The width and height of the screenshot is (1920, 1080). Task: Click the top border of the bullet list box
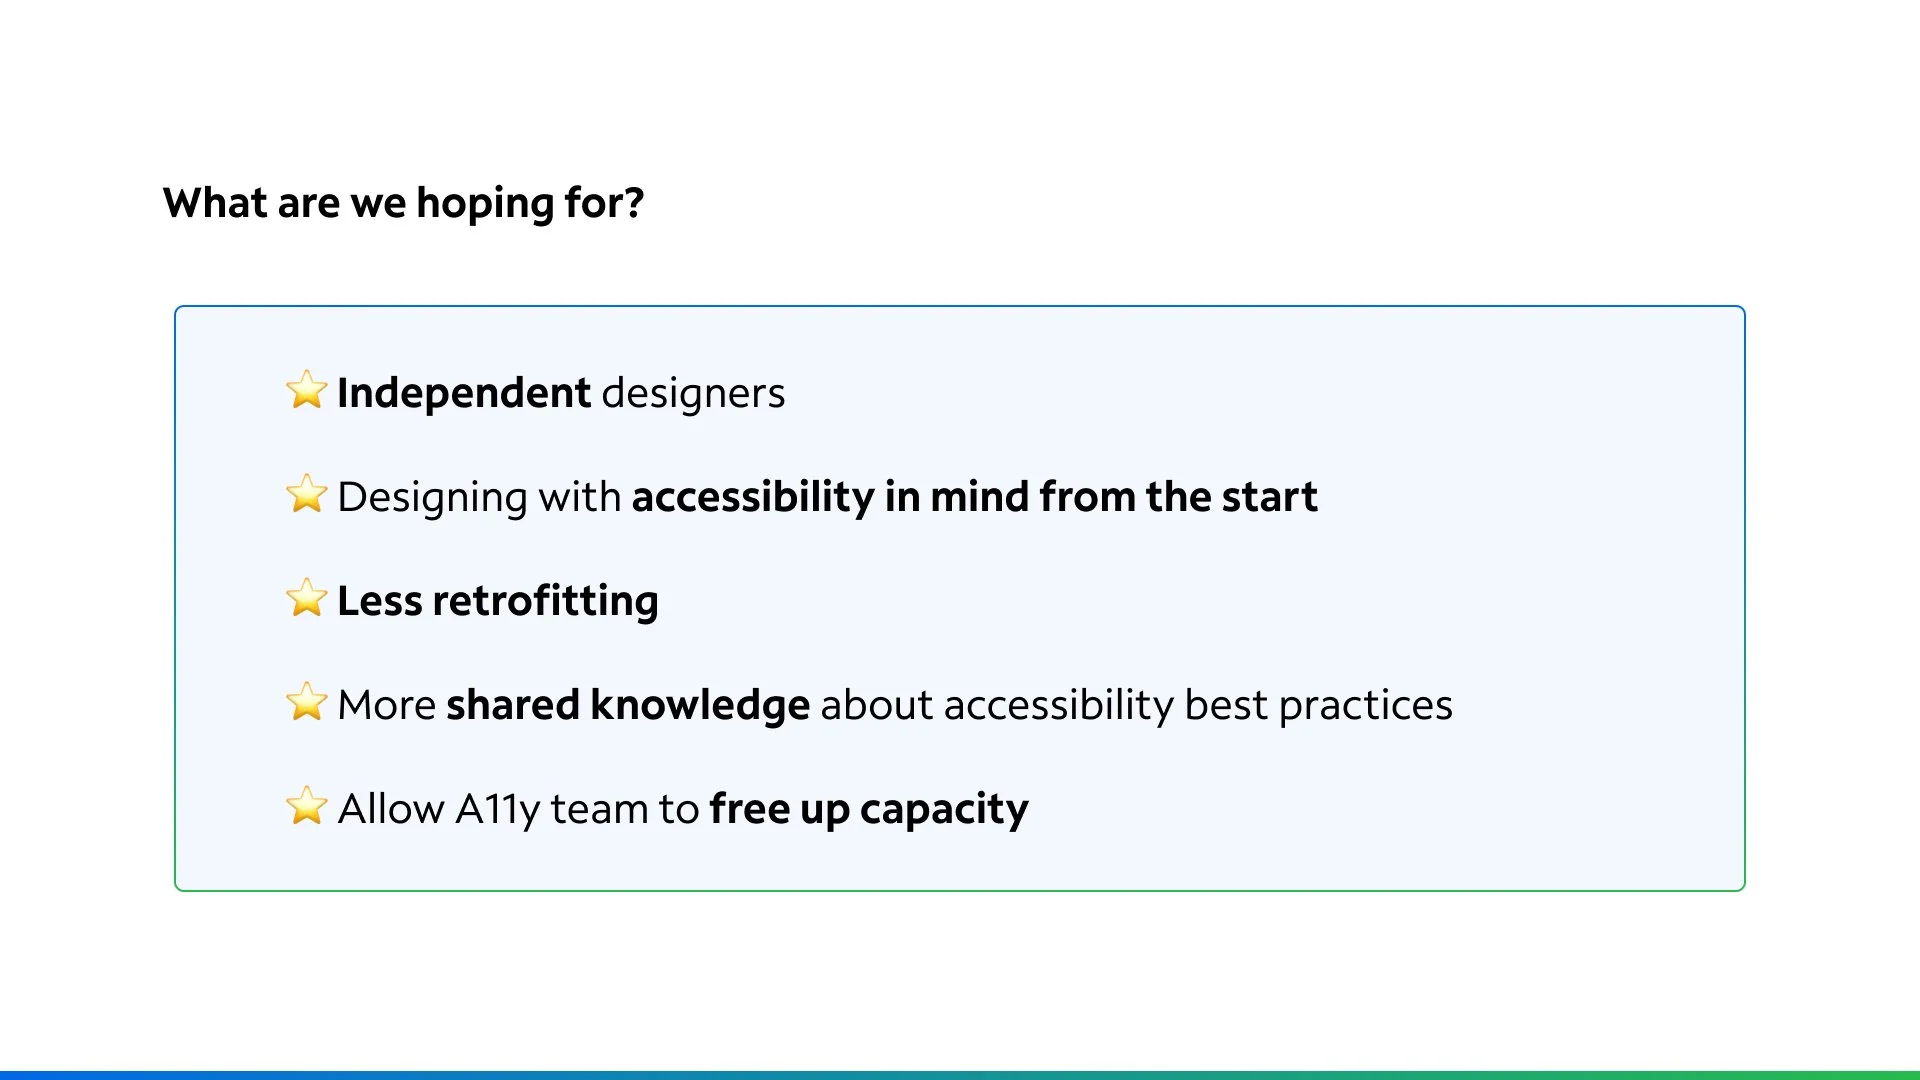(x=960, y=307)
